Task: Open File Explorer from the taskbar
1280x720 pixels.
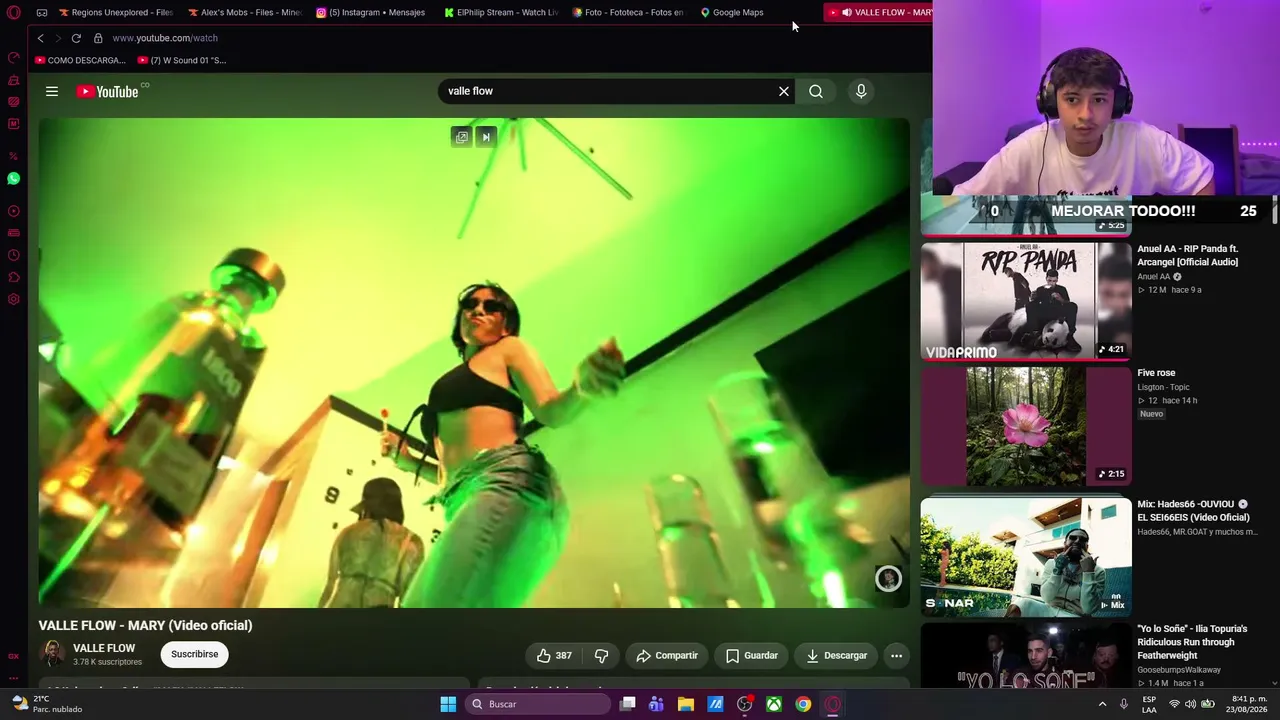Action: [685, 704]
